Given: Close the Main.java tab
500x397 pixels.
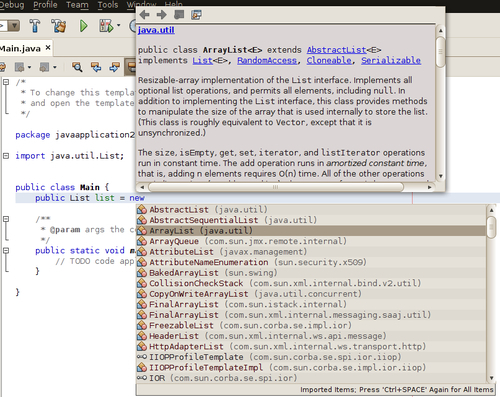Looking at the screenshot, I should coord(48,48).
